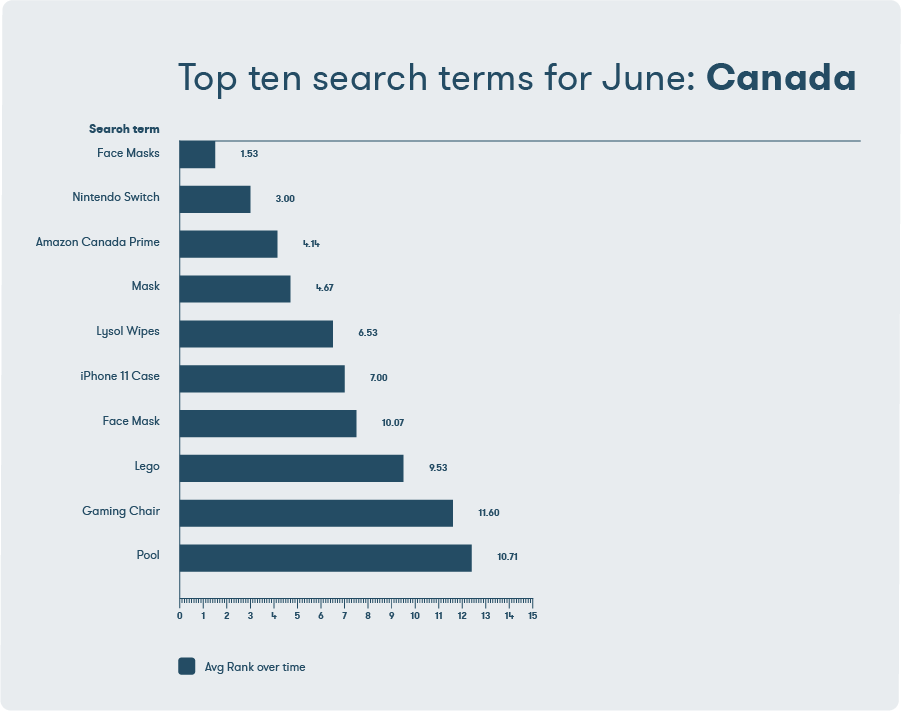901x711 pixels.
Task: Select the 'Gaming Chair' label
Action: (x=121, y=511)
